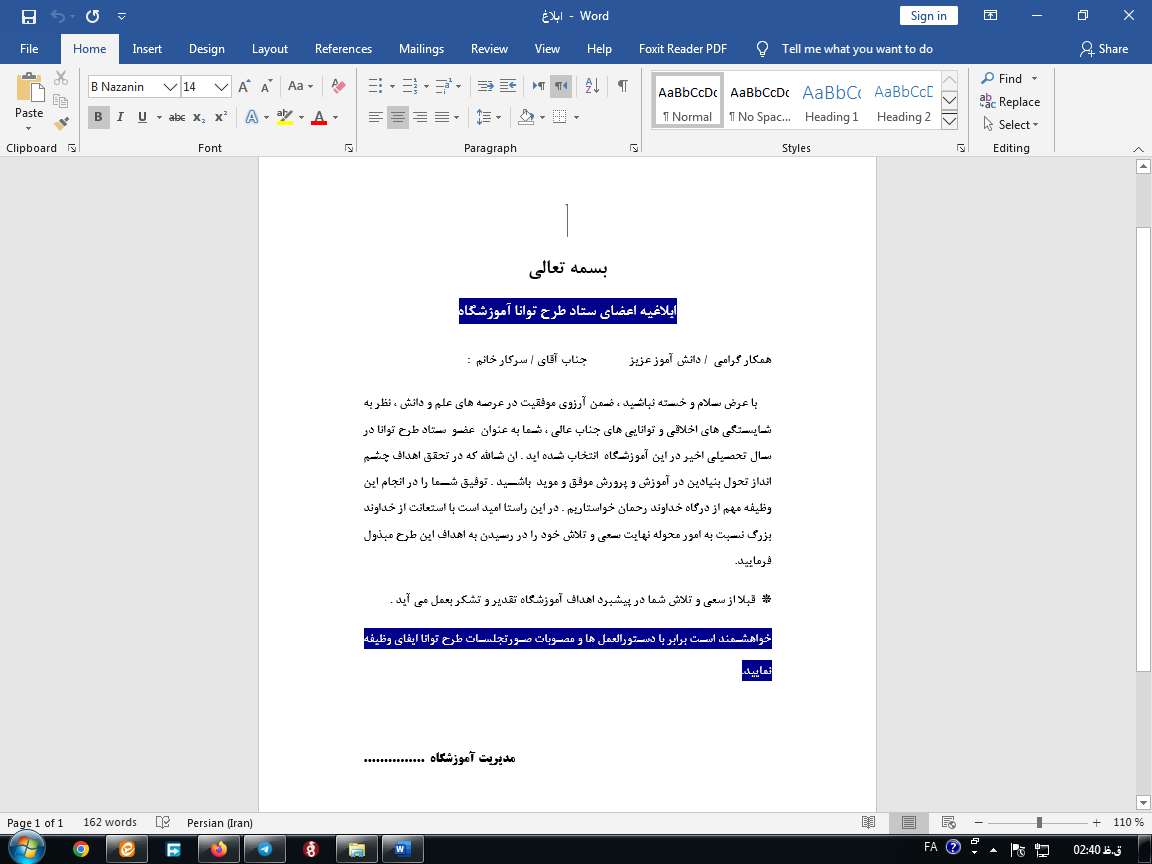Viewport: 1152px width, 864px height.
Task: Click the red font color swatch
Action: [319, 118]
